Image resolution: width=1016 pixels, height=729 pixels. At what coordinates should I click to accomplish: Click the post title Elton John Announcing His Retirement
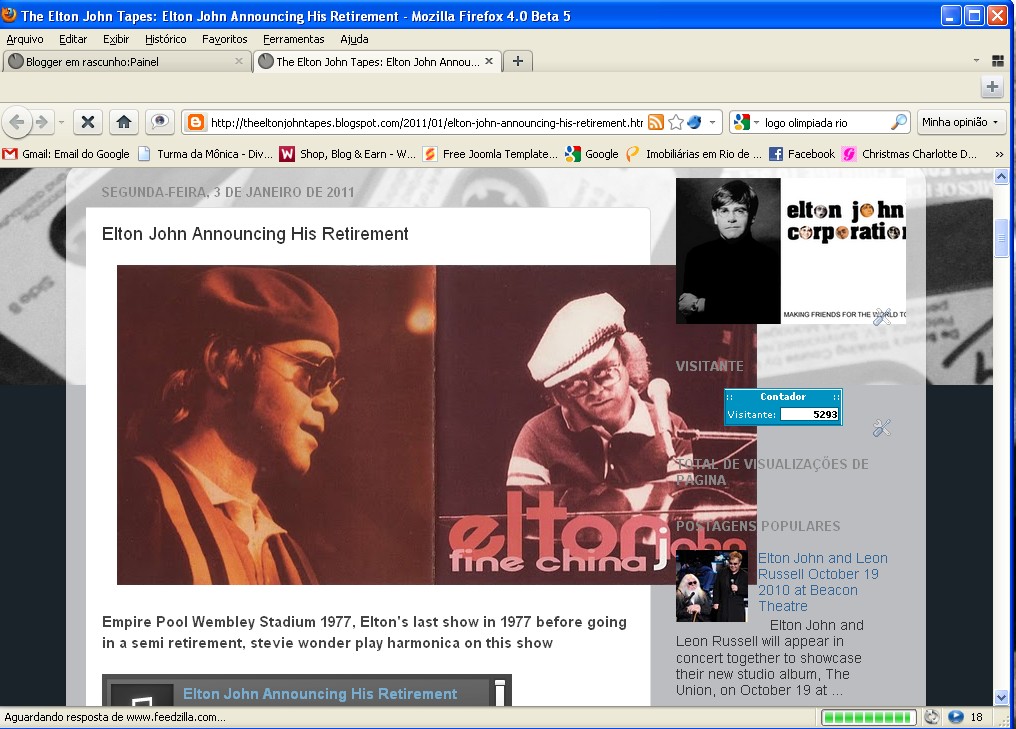click(x=255, y=234)
